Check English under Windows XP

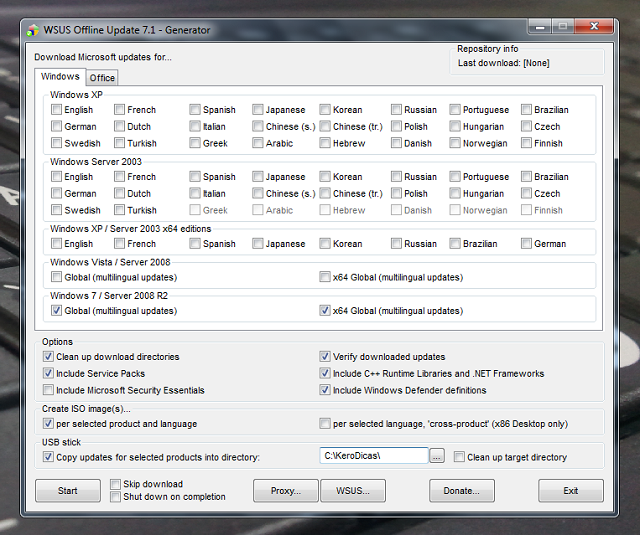tap(56, 109)
